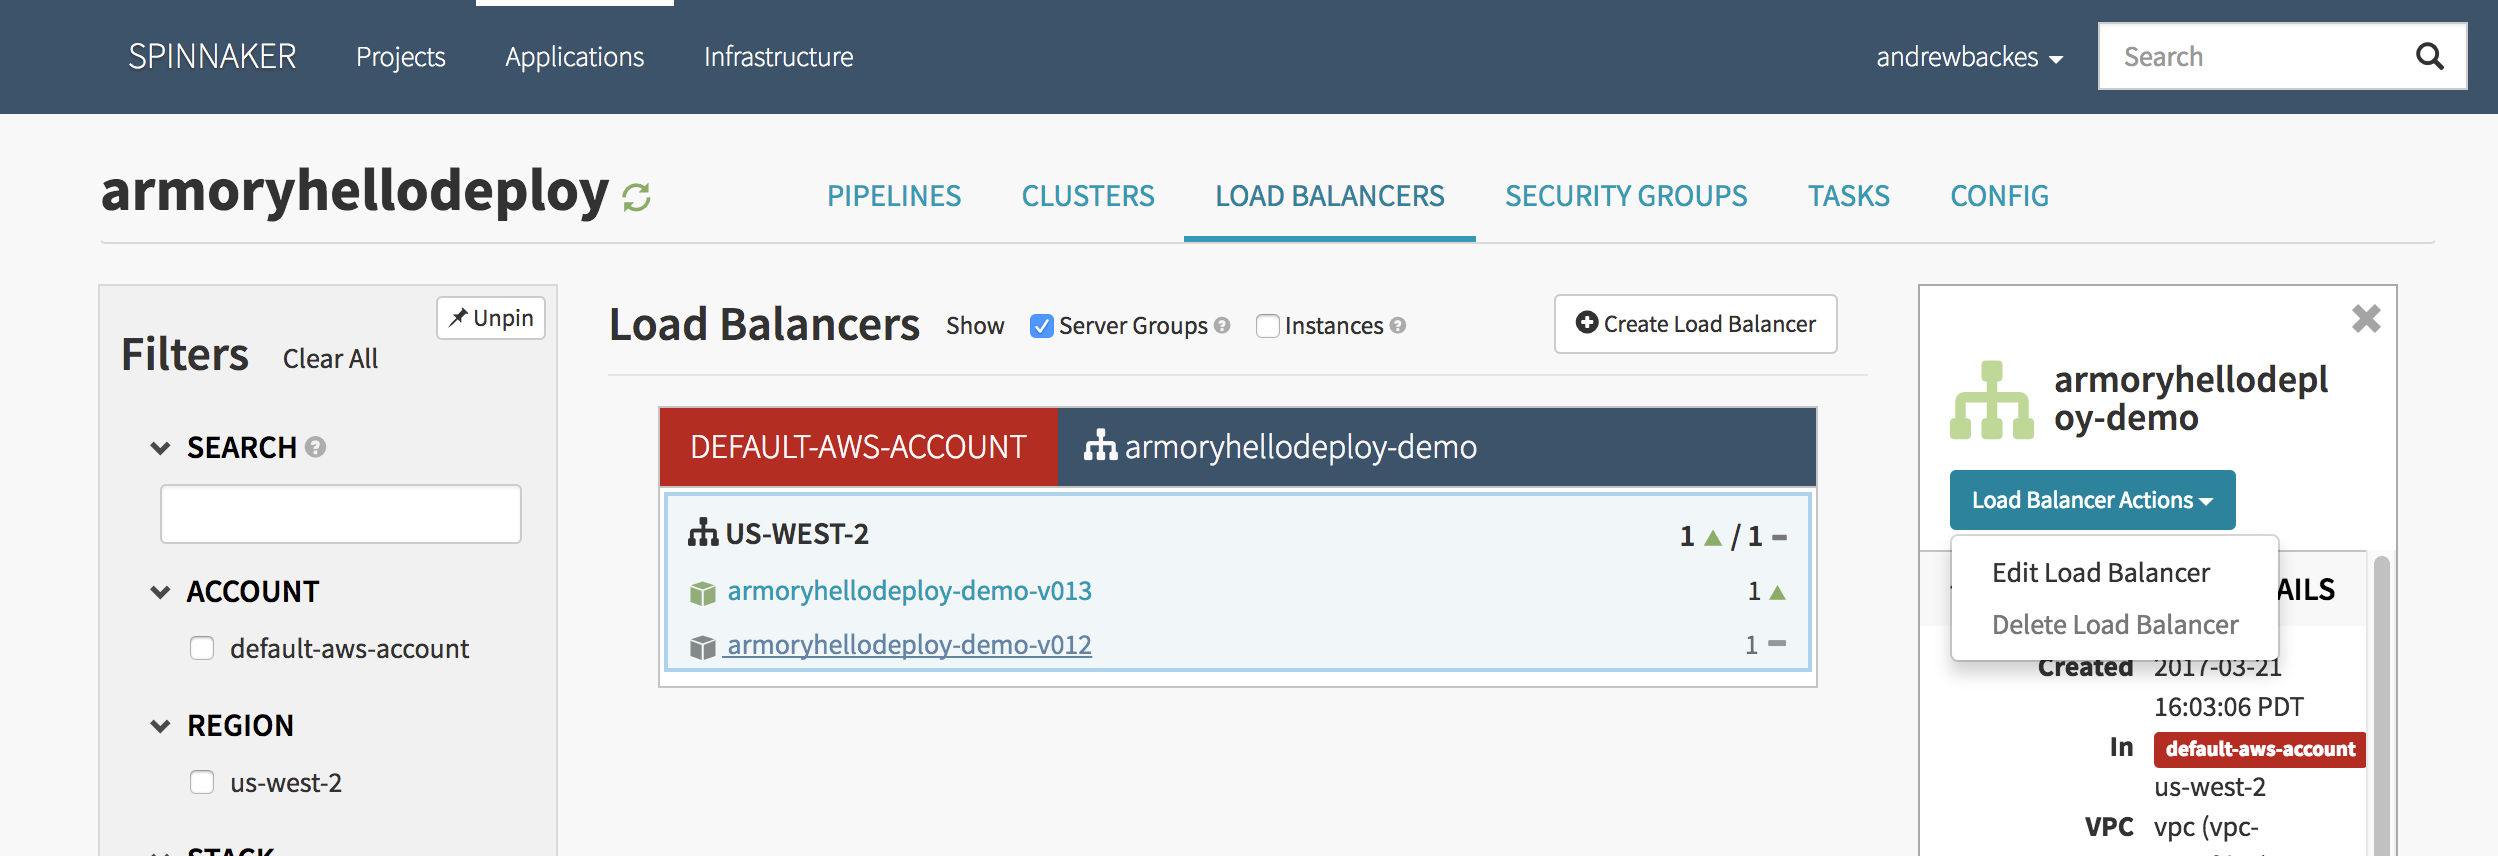Click the green load balancer icon in details panel
The image size is (2498, 856).
tap(1991, 401)
